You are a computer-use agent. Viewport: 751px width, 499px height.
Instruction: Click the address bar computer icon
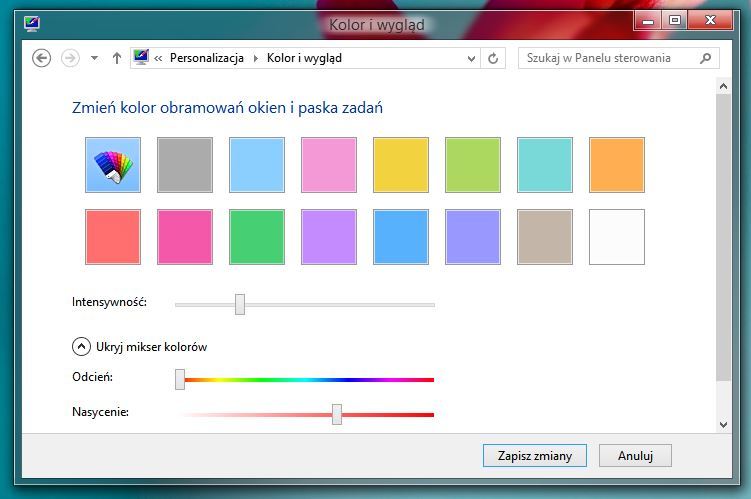[x=141, y=57]
